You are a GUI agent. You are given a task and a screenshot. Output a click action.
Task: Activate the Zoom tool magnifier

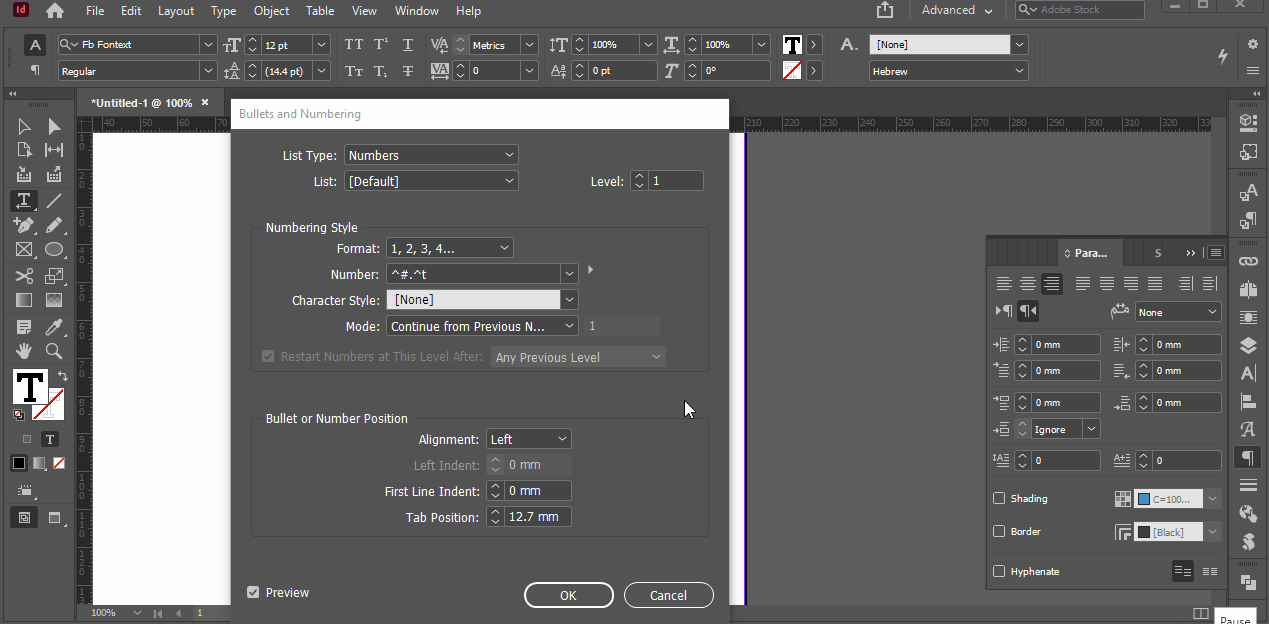(x=54, y=351)
